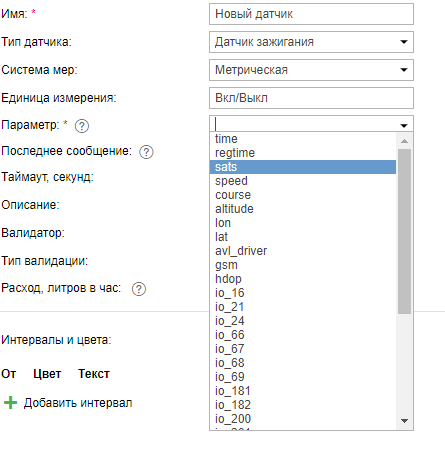Click the dropdown list scroll up arrow
445x458 pixels.
click(404, 141)
